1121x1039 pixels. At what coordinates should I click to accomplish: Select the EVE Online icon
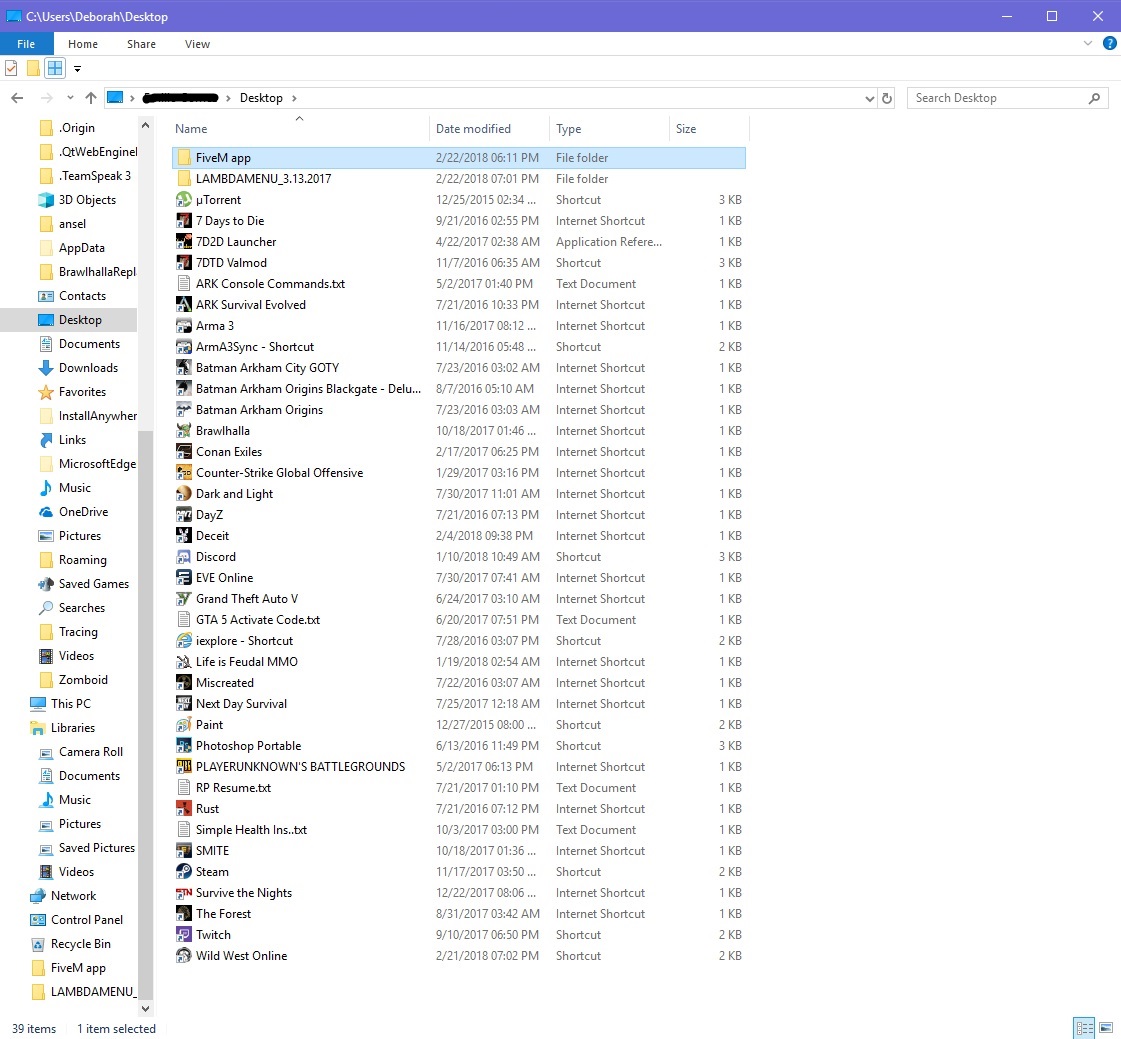(x=184, y=578)
